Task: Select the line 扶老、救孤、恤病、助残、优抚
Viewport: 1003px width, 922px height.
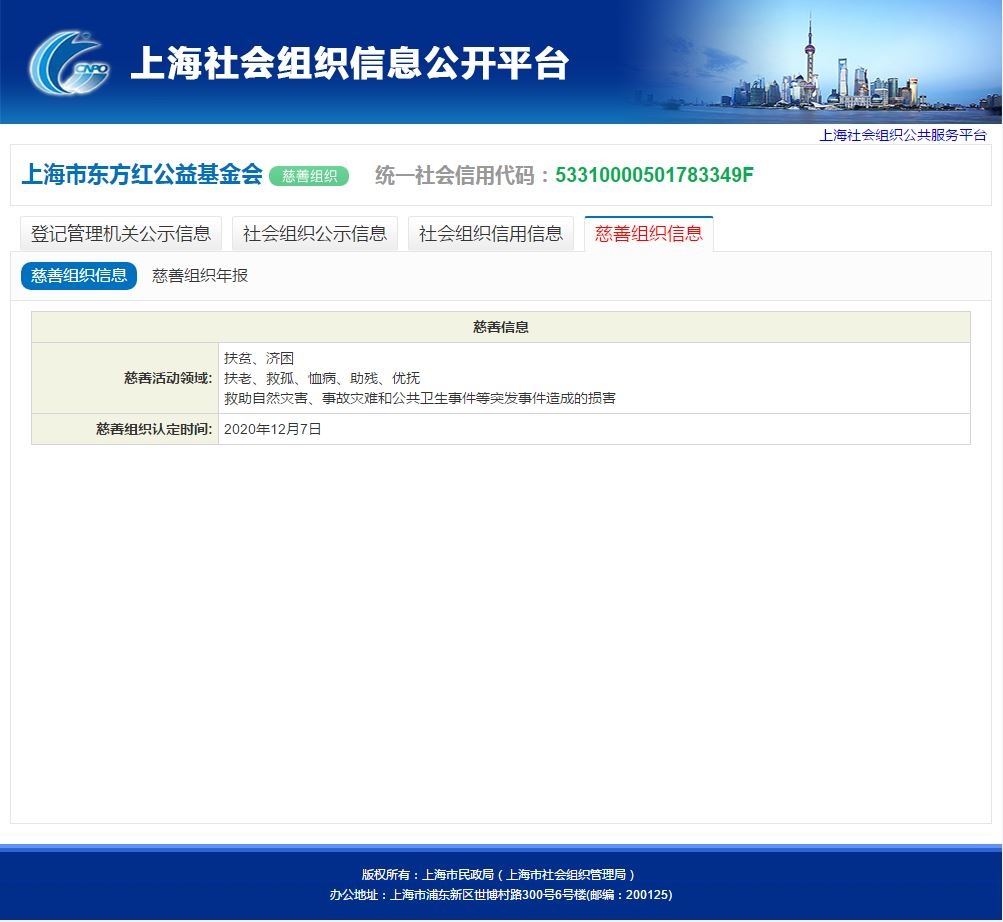Action: (x=322, y=378)
